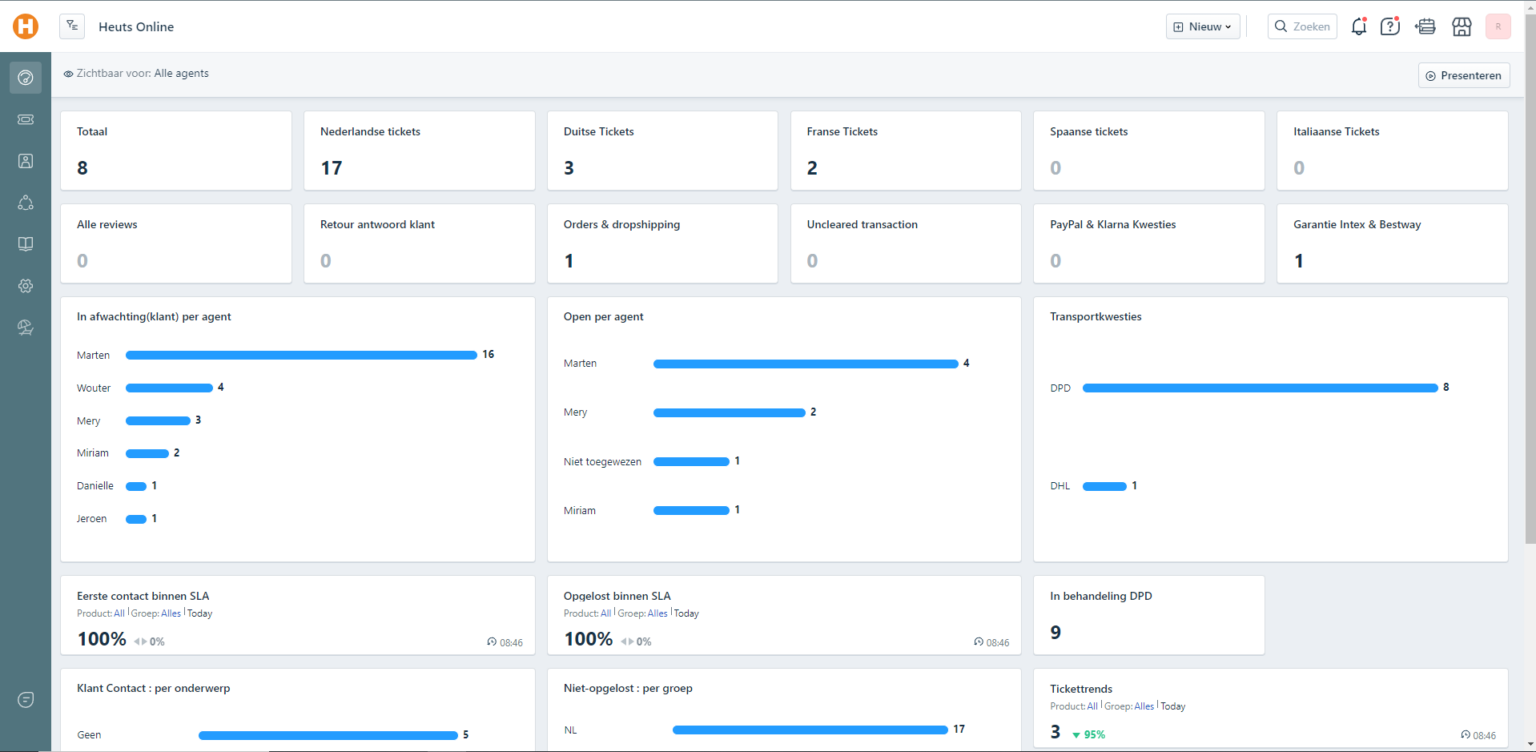1536x752 pixels.
Task: Click the Zoeken search field
Action: tap(1302, 27)
